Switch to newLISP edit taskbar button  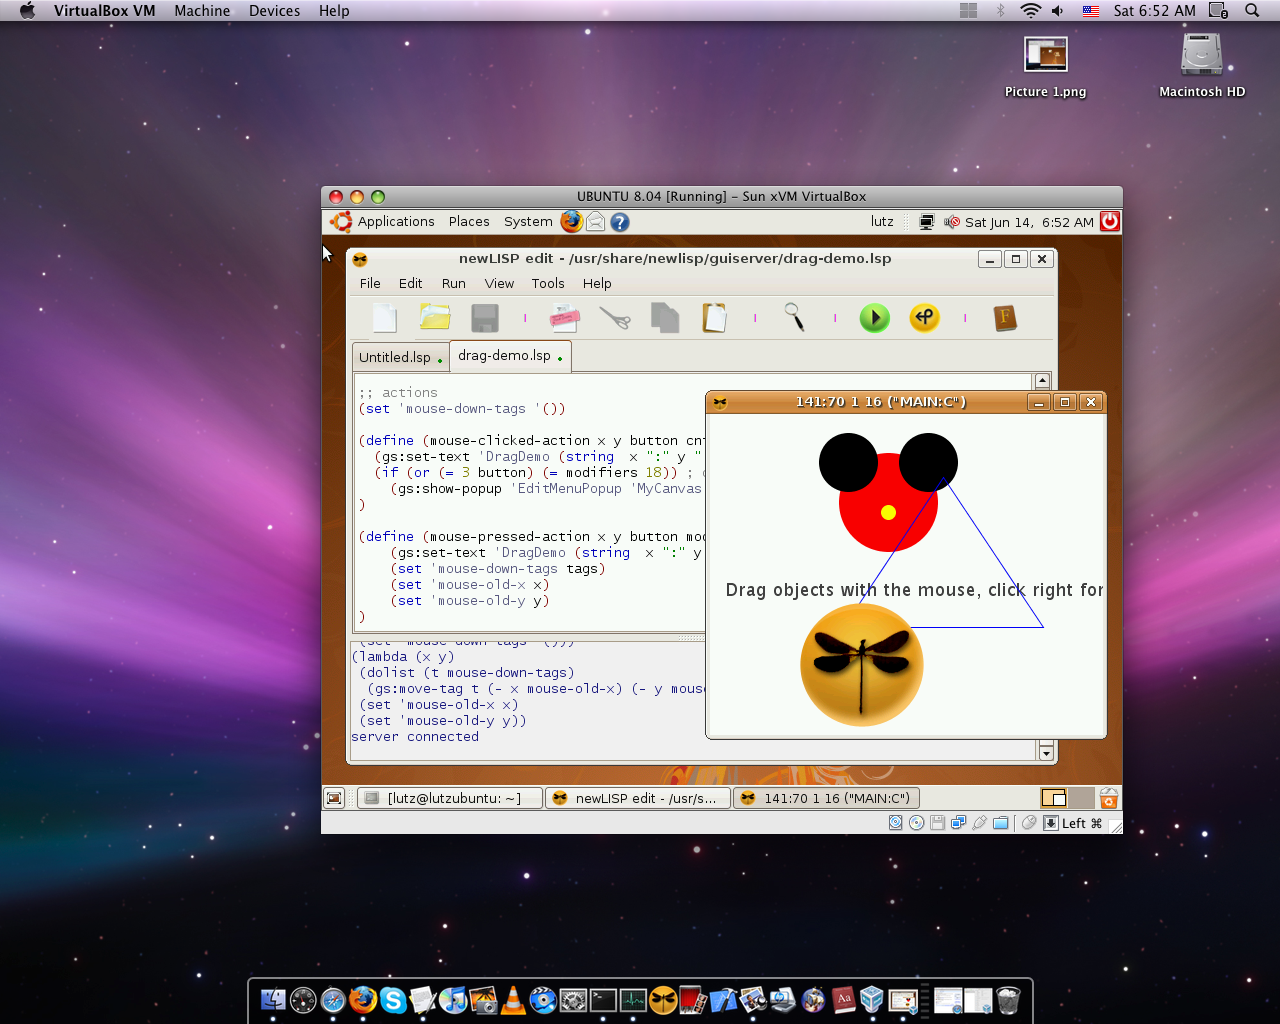(x=637, y=798)
